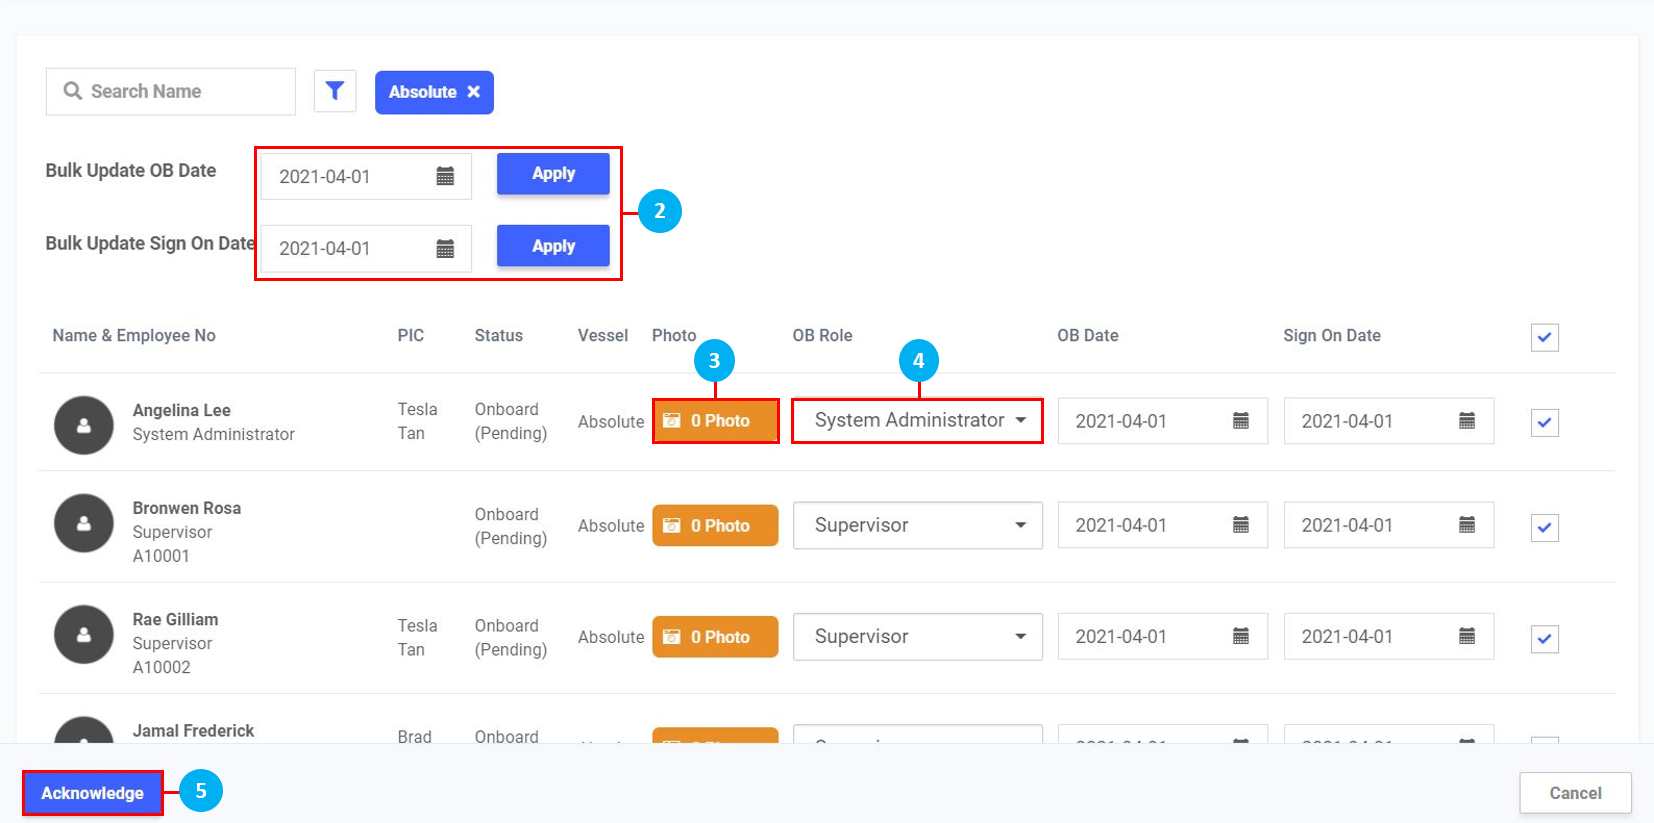Image resolution: width=1654 pixels, height=823 pixels.
Task: Toggle the select-all checkbox in header
Action: coord(1544,338)
